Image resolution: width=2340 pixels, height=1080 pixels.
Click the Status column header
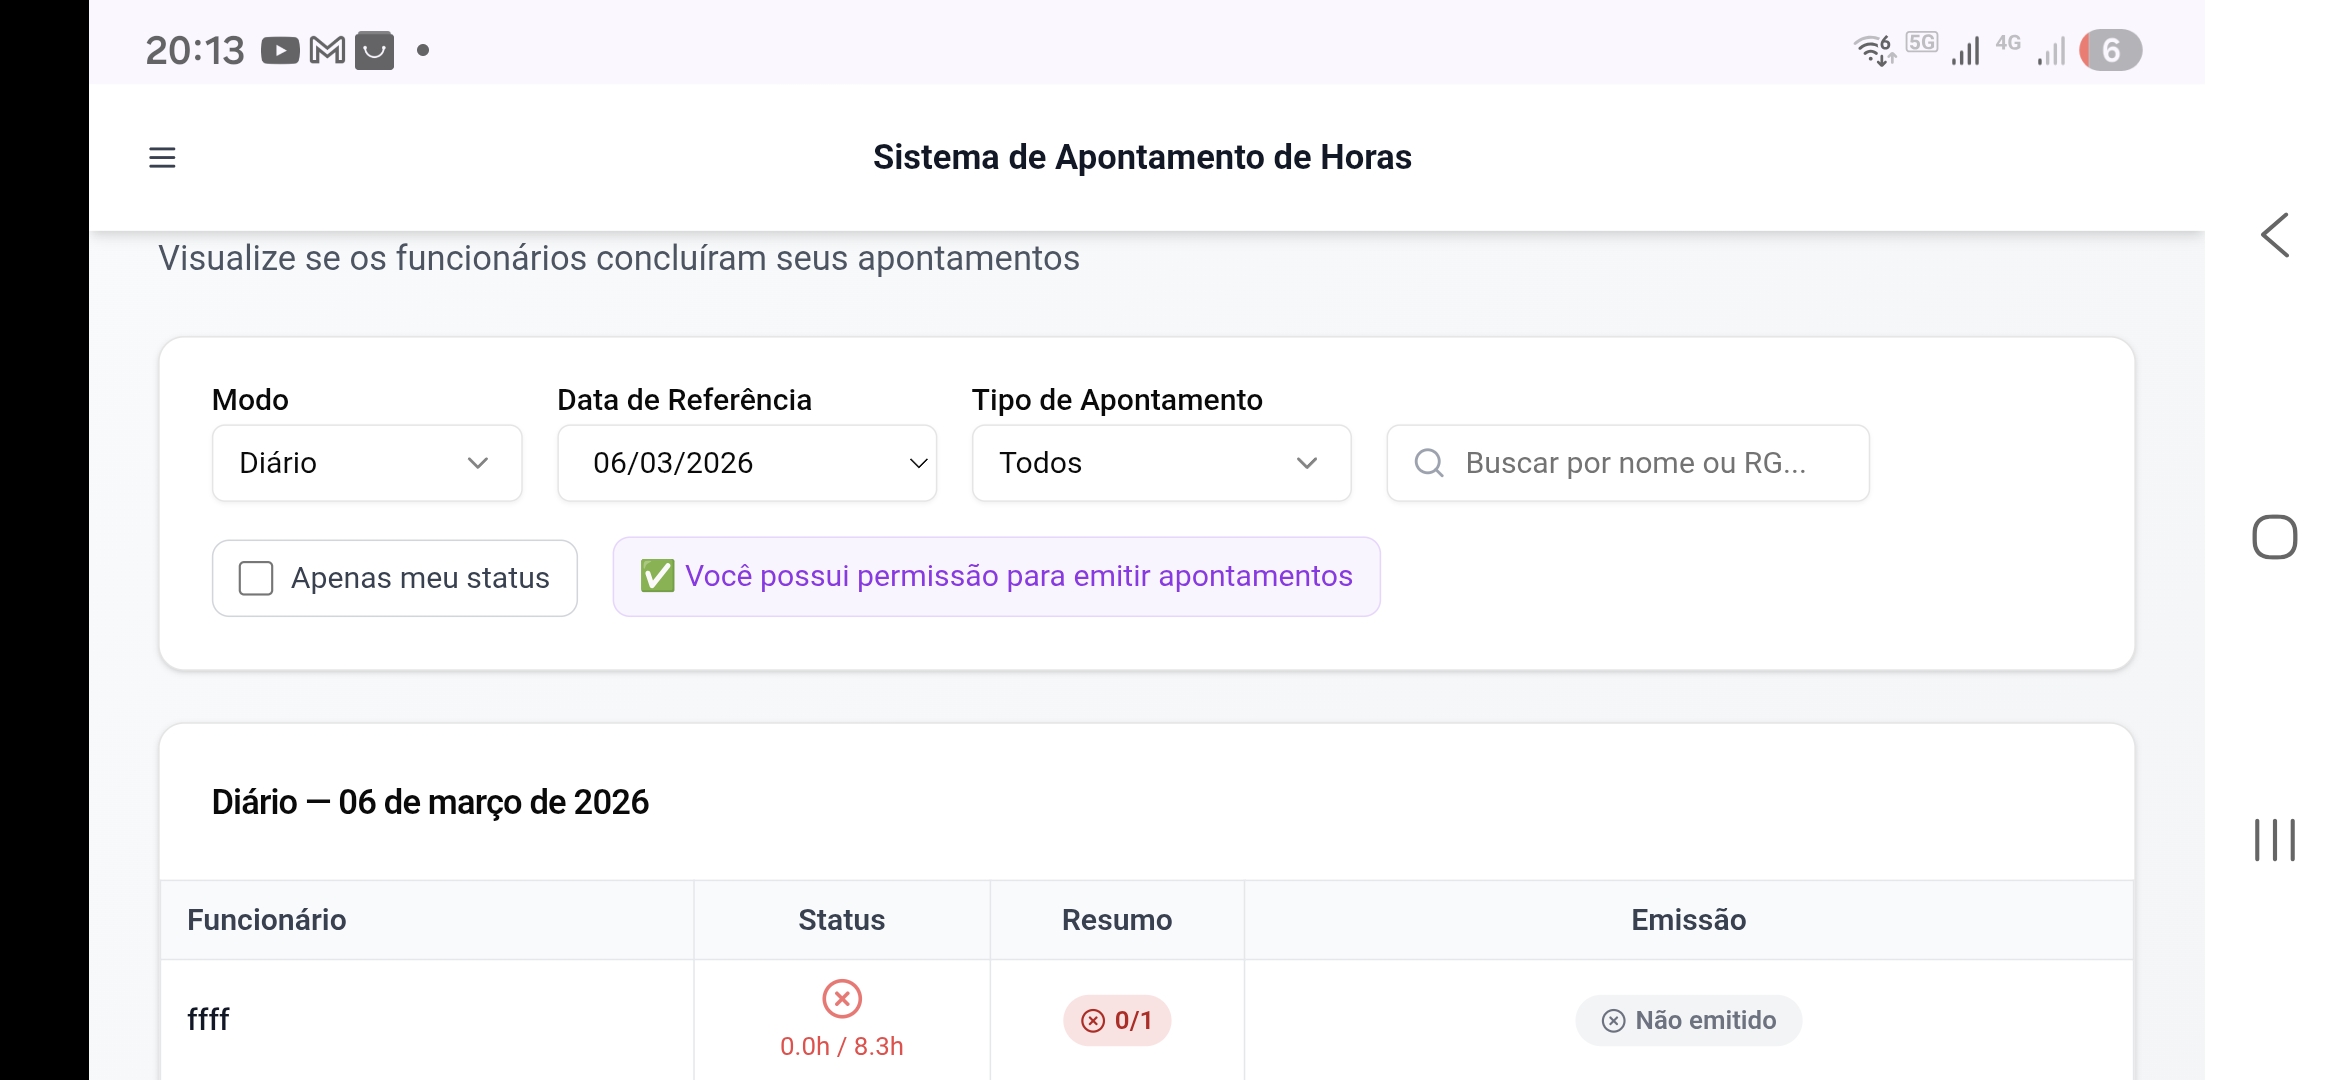(x=842, y=920)
